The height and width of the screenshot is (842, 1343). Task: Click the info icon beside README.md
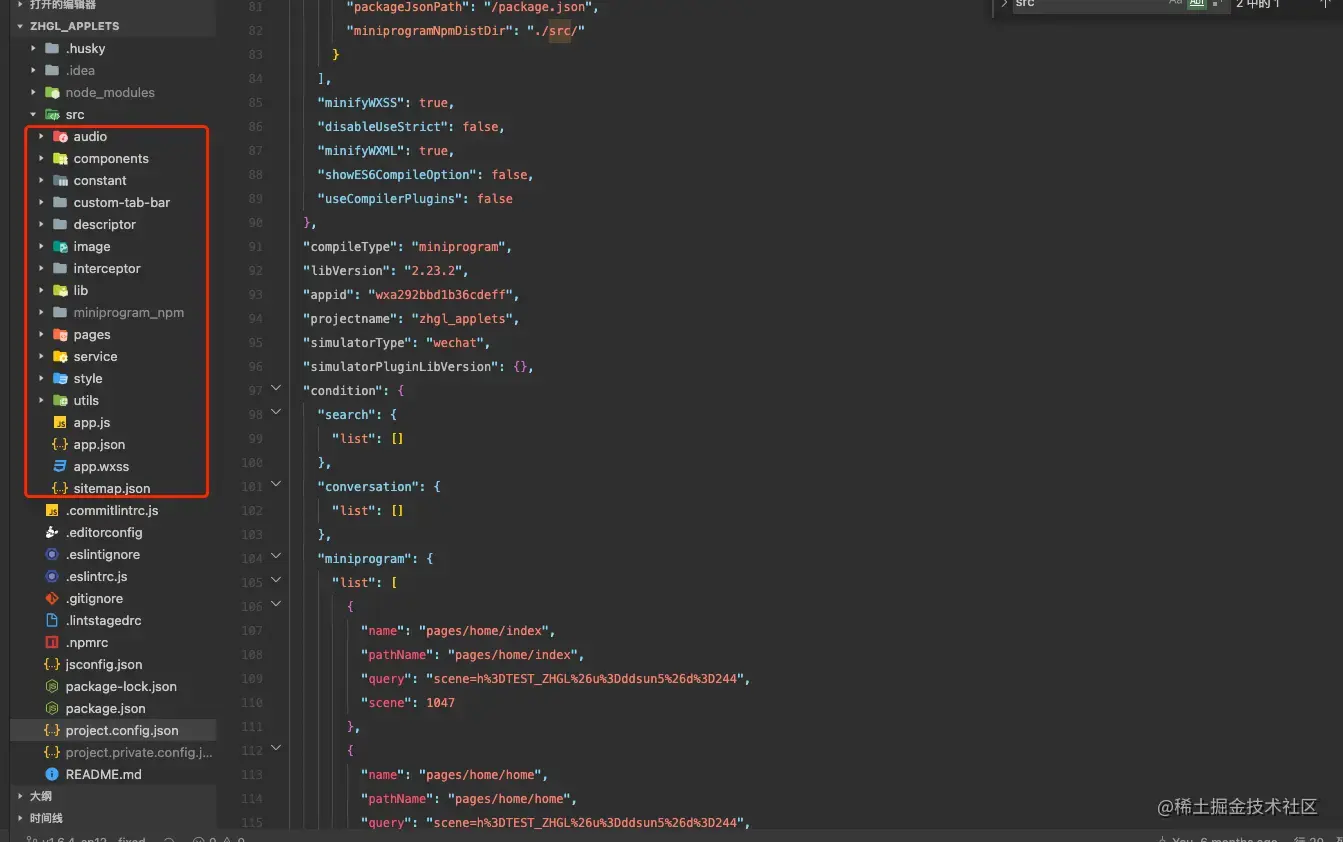pos(52,774)
